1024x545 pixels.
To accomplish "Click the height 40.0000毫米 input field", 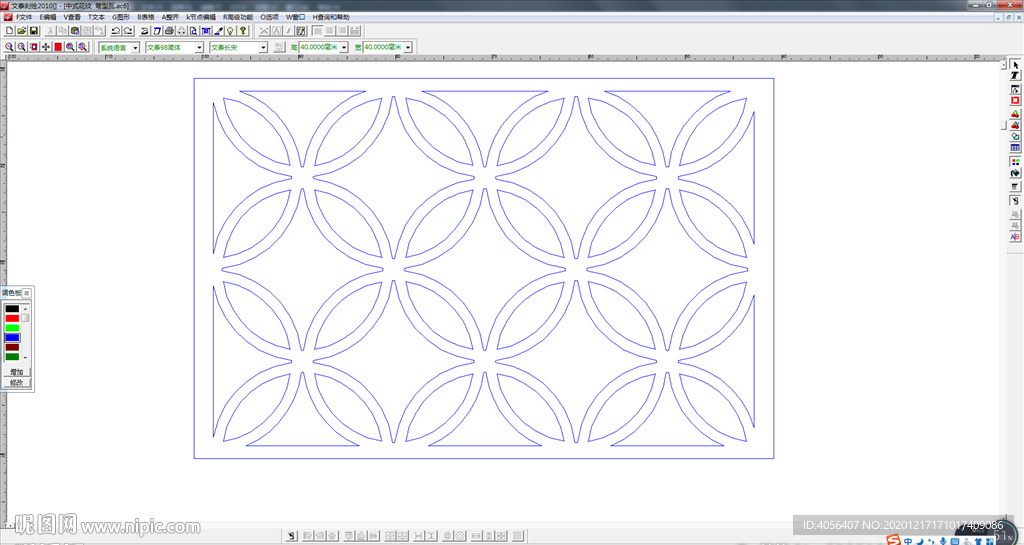I will click(x=319, y=47).
